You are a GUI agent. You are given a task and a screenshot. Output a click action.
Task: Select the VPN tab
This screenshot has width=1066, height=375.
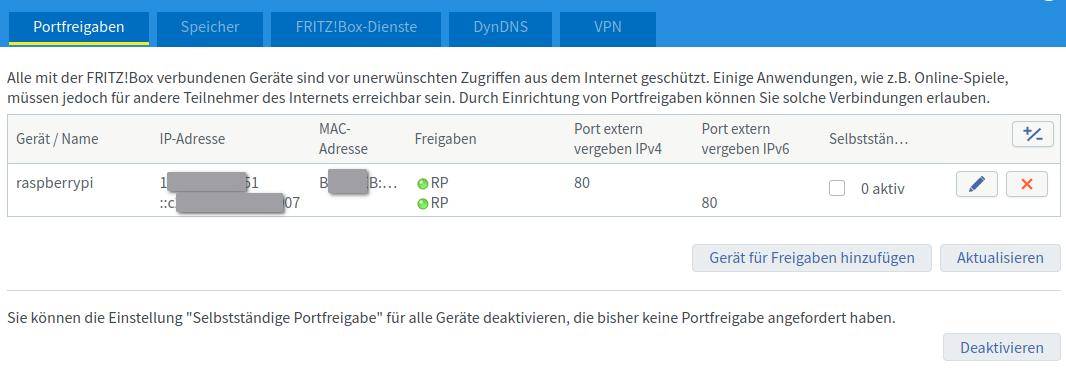[608, 28]
